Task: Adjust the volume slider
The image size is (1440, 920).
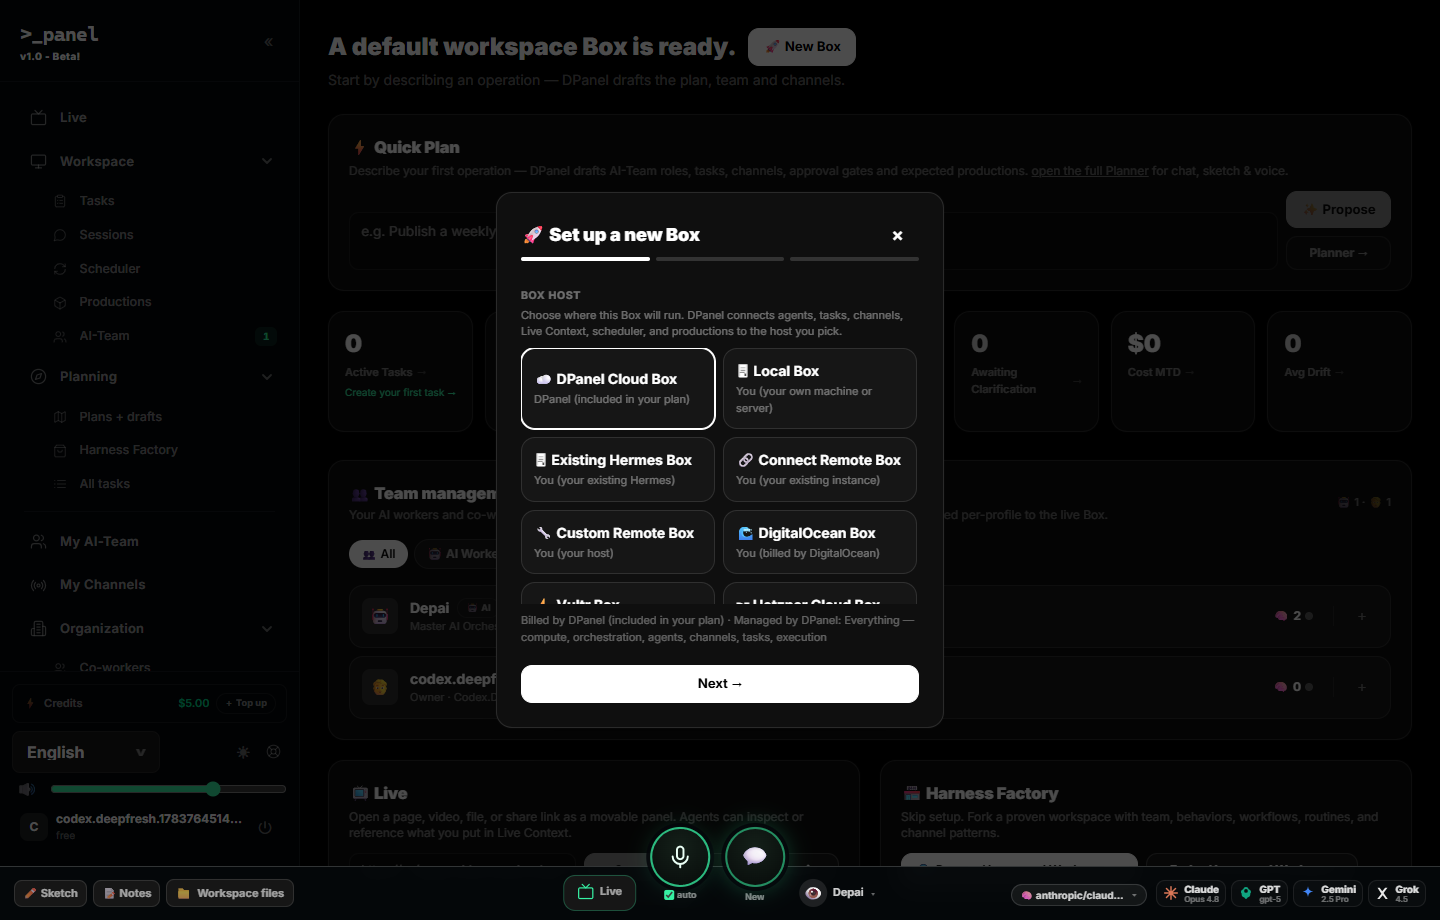Action: click(168, 789)
